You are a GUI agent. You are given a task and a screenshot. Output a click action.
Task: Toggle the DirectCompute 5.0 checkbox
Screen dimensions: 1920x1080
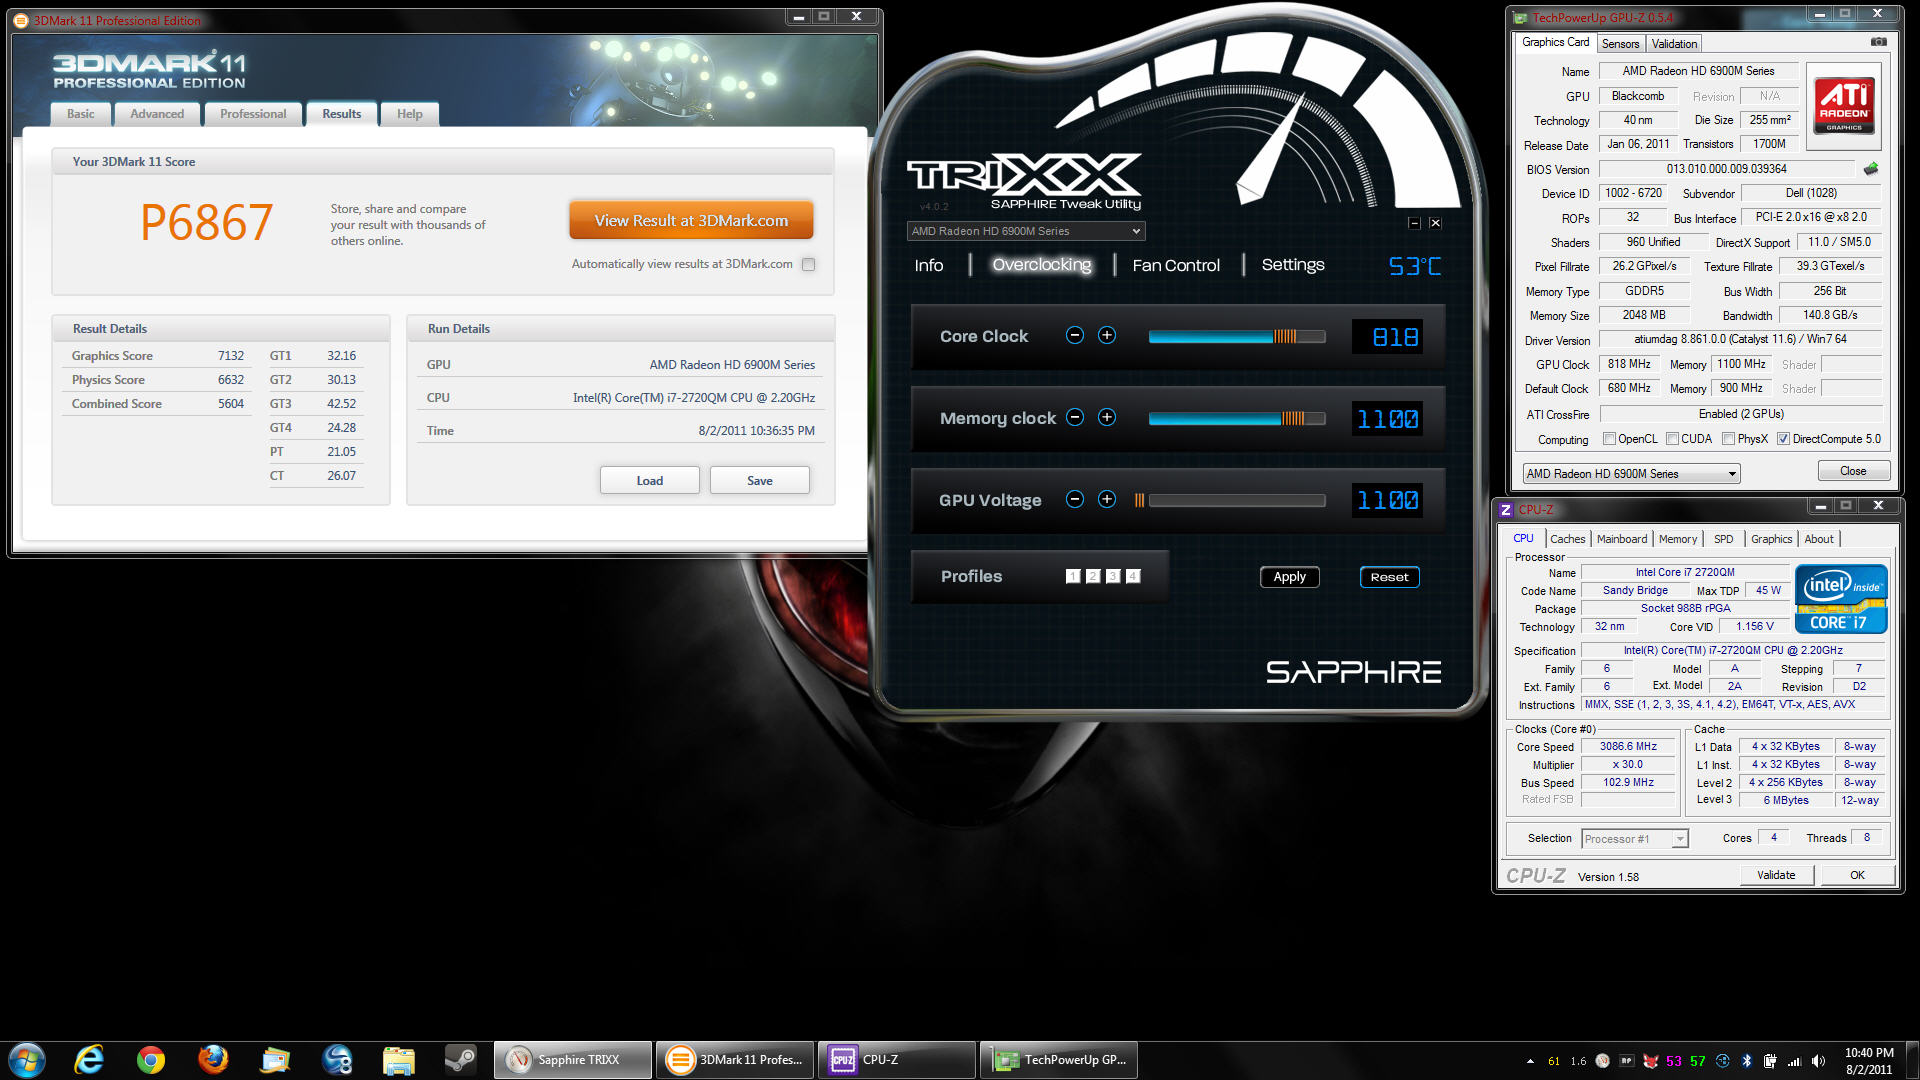(1783, 439)
